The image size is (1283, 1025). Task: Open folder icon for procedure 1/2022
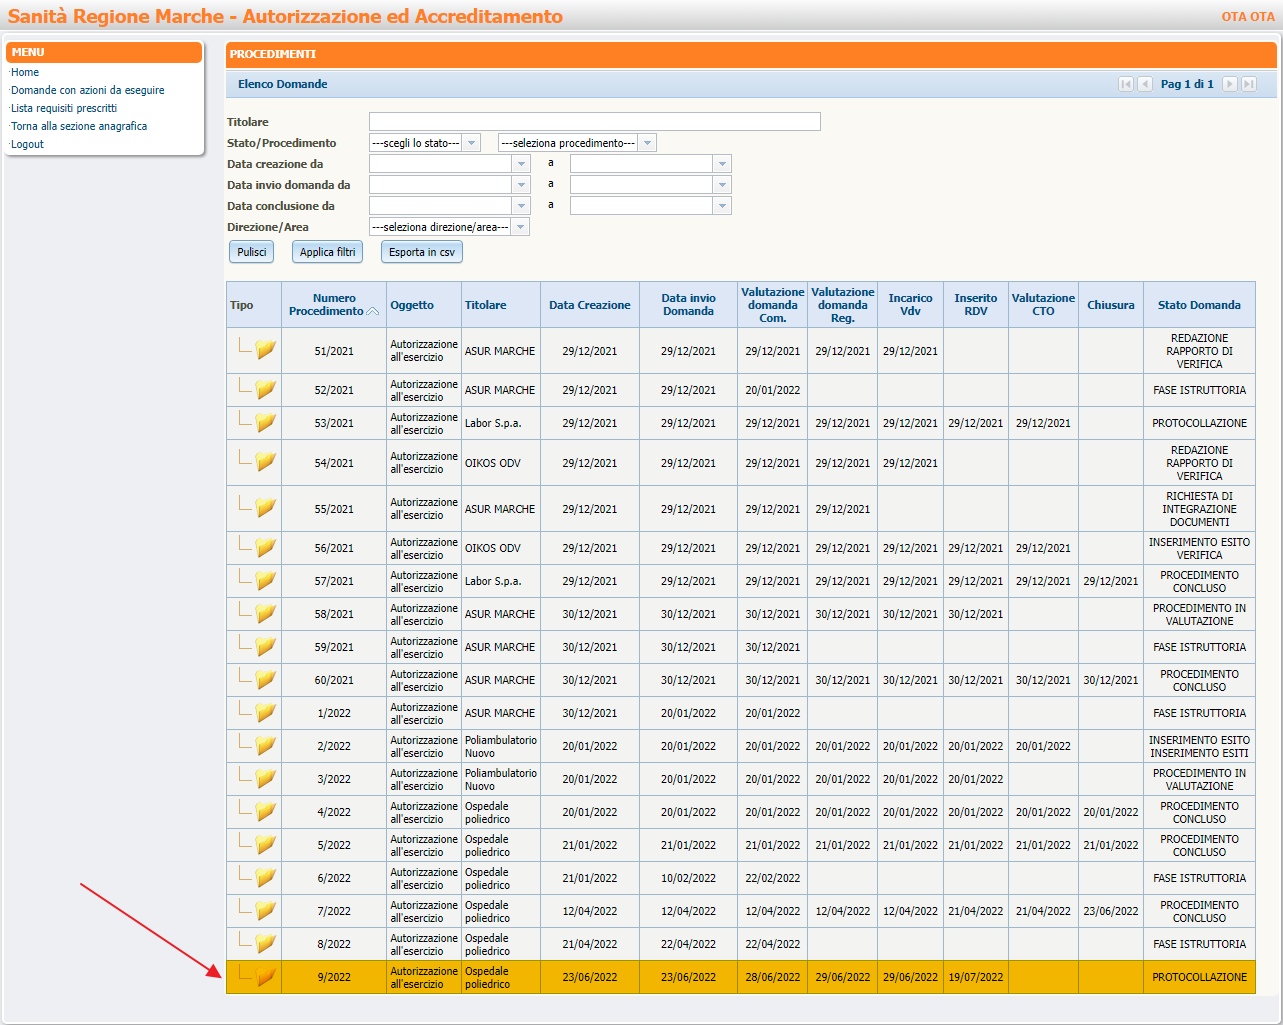pyautogui.click(x=265, y=713)
